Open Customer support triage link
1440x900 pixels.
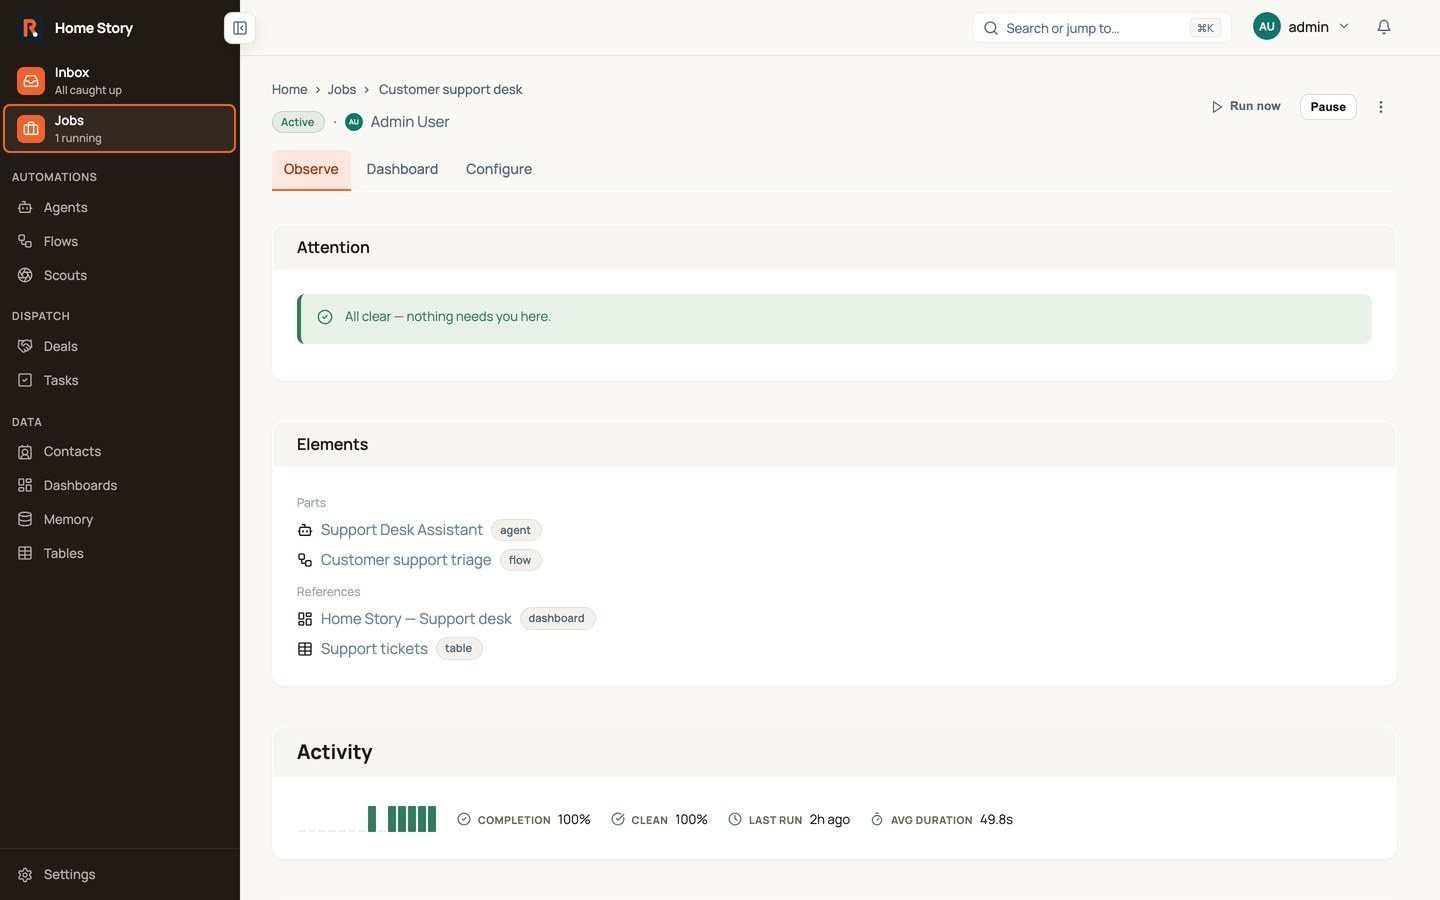(x=406, y=560)
